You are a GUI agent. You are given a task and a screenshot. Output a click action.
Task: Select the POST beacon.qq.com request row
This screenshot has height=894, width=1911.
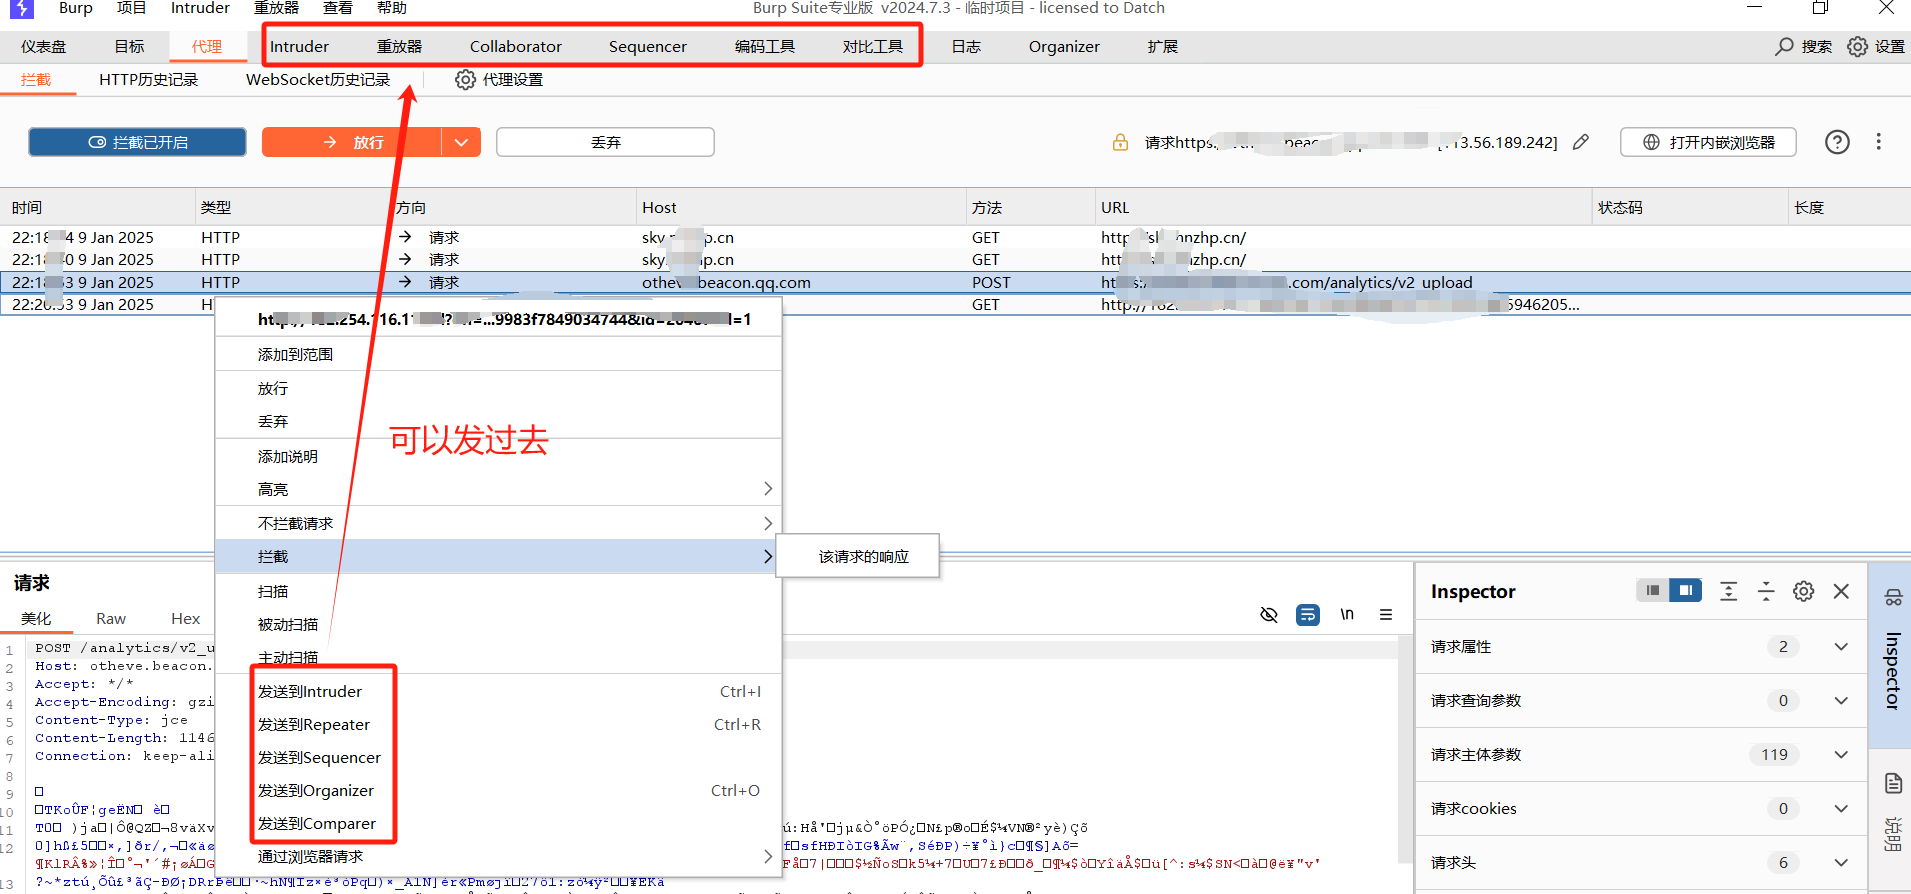955,282
